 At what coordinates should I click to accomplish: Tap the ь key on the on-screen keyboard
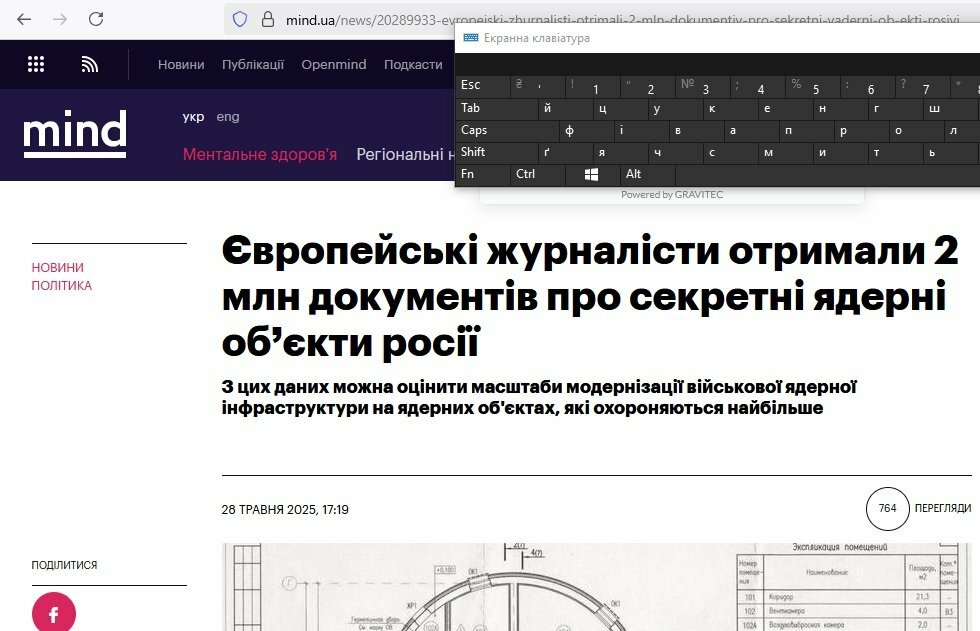(x=950, y=152)
